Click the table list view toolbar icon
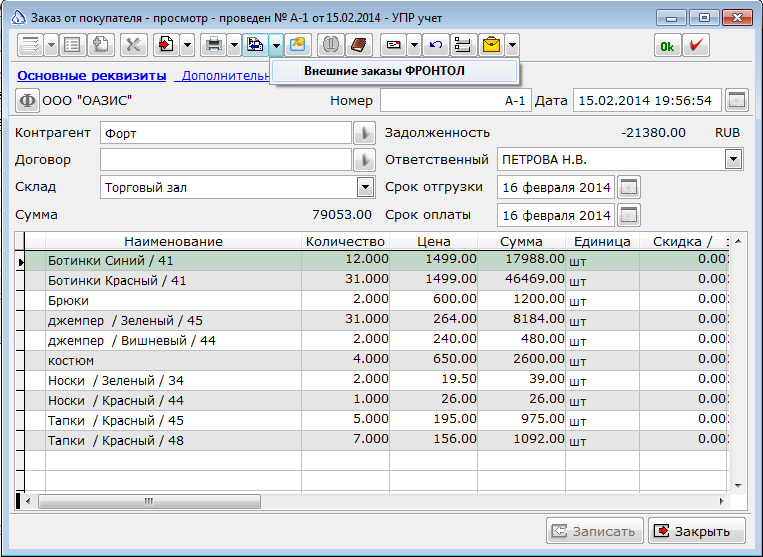This screenshot has height=557, width=763. (73, 45)
